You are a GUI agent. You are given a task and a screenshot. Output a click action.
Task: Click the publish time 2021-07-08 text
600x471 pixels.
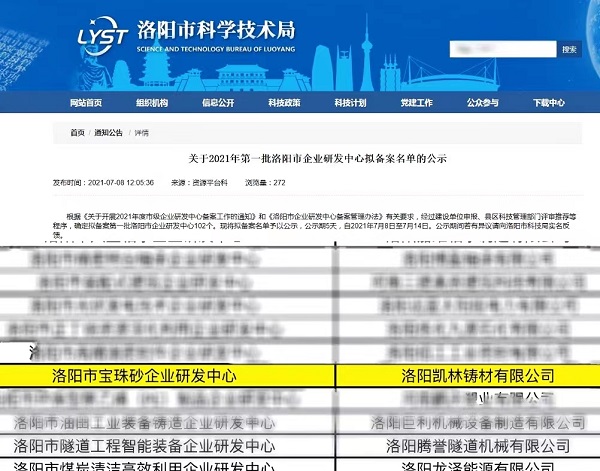click(103, 183)
